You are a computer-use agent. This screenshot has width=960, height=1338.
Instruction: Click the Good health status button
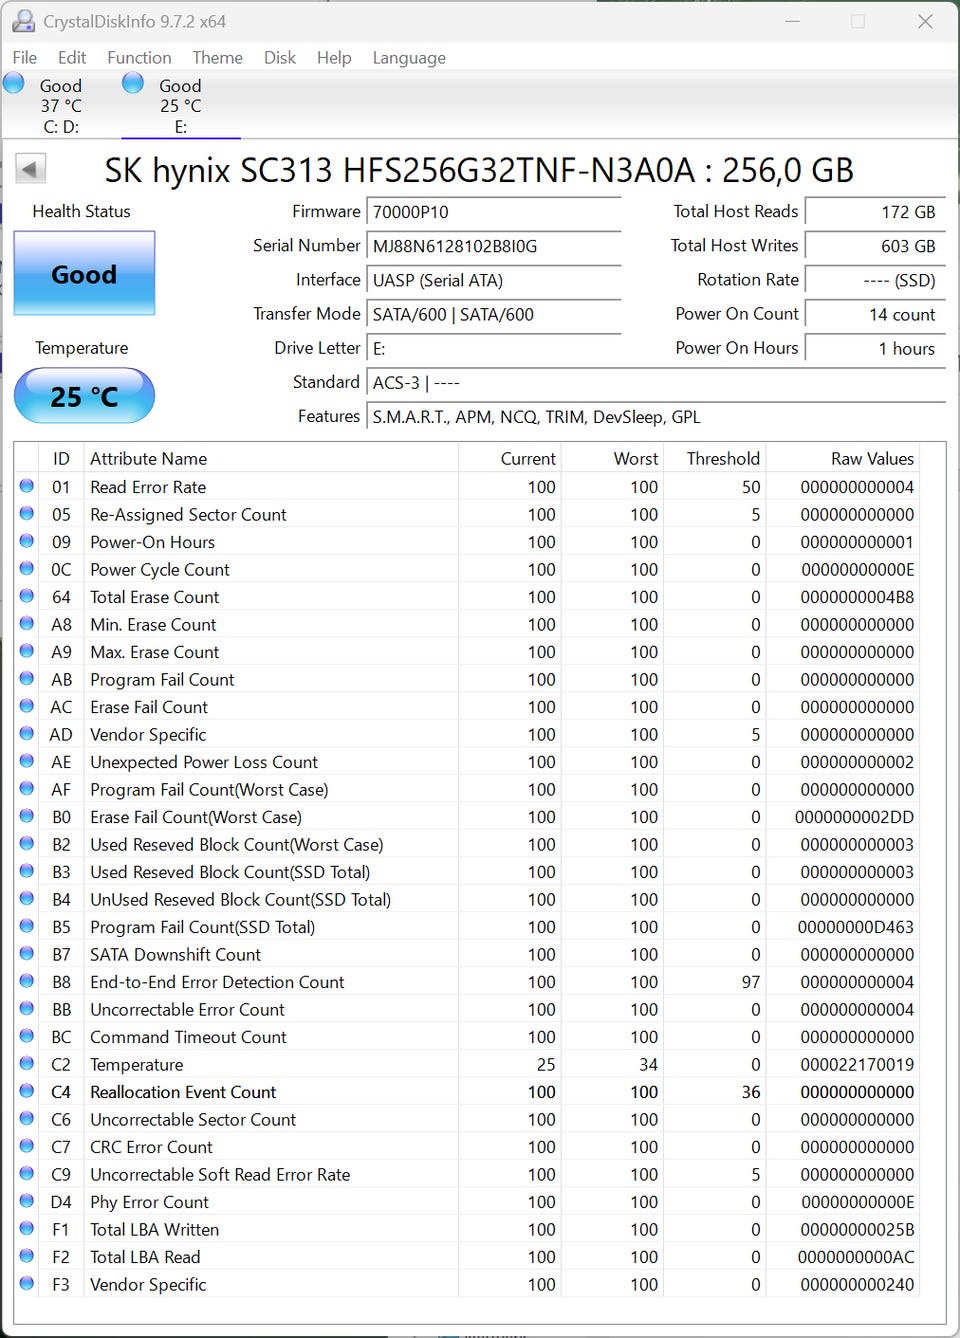click(84, 274)
